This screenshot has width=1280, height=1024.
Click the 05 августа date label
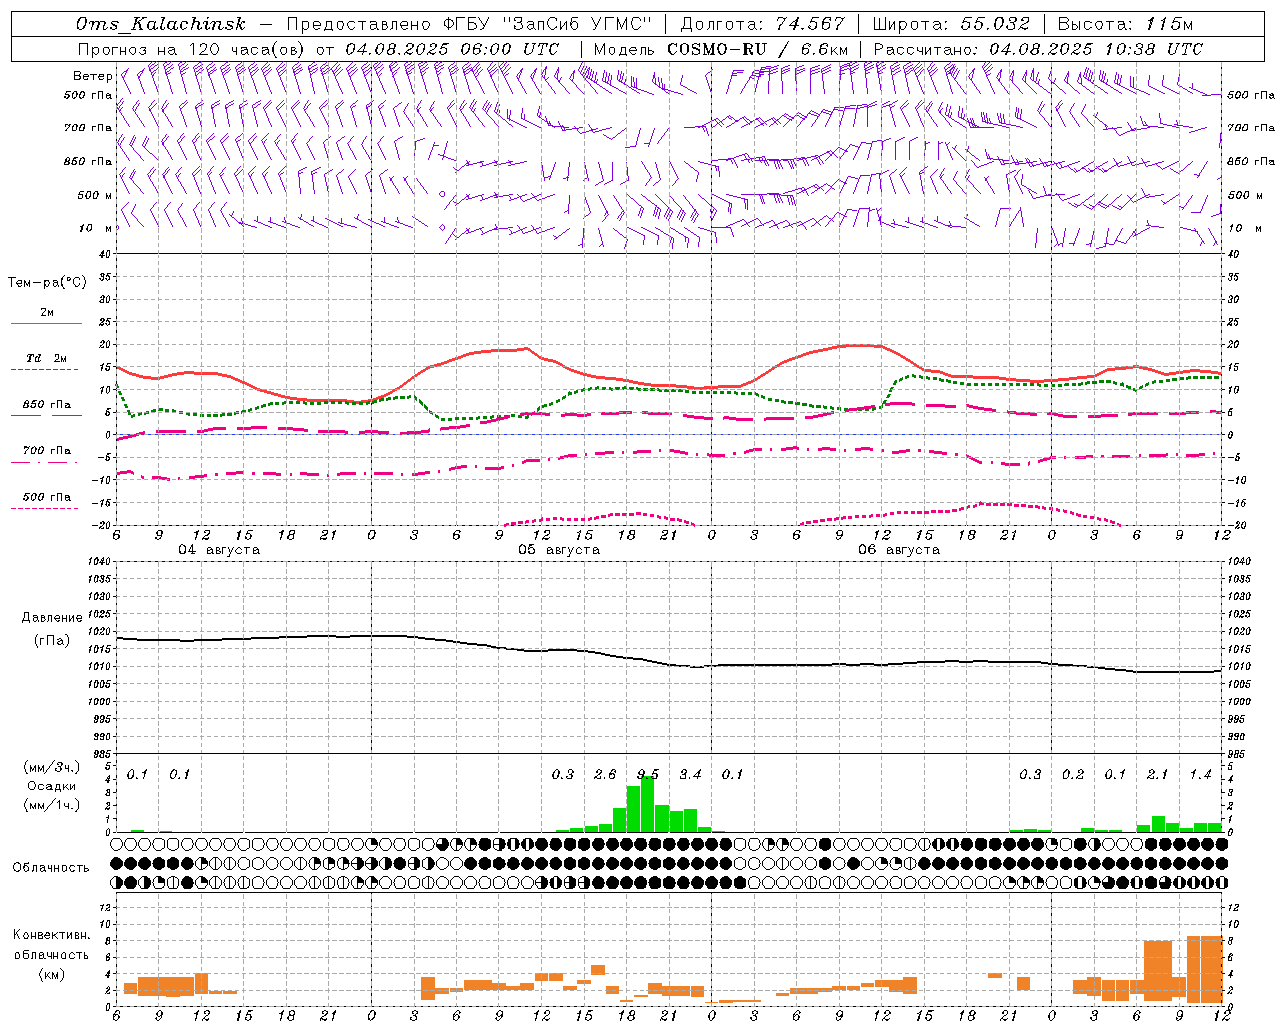(x=559, y=550)
